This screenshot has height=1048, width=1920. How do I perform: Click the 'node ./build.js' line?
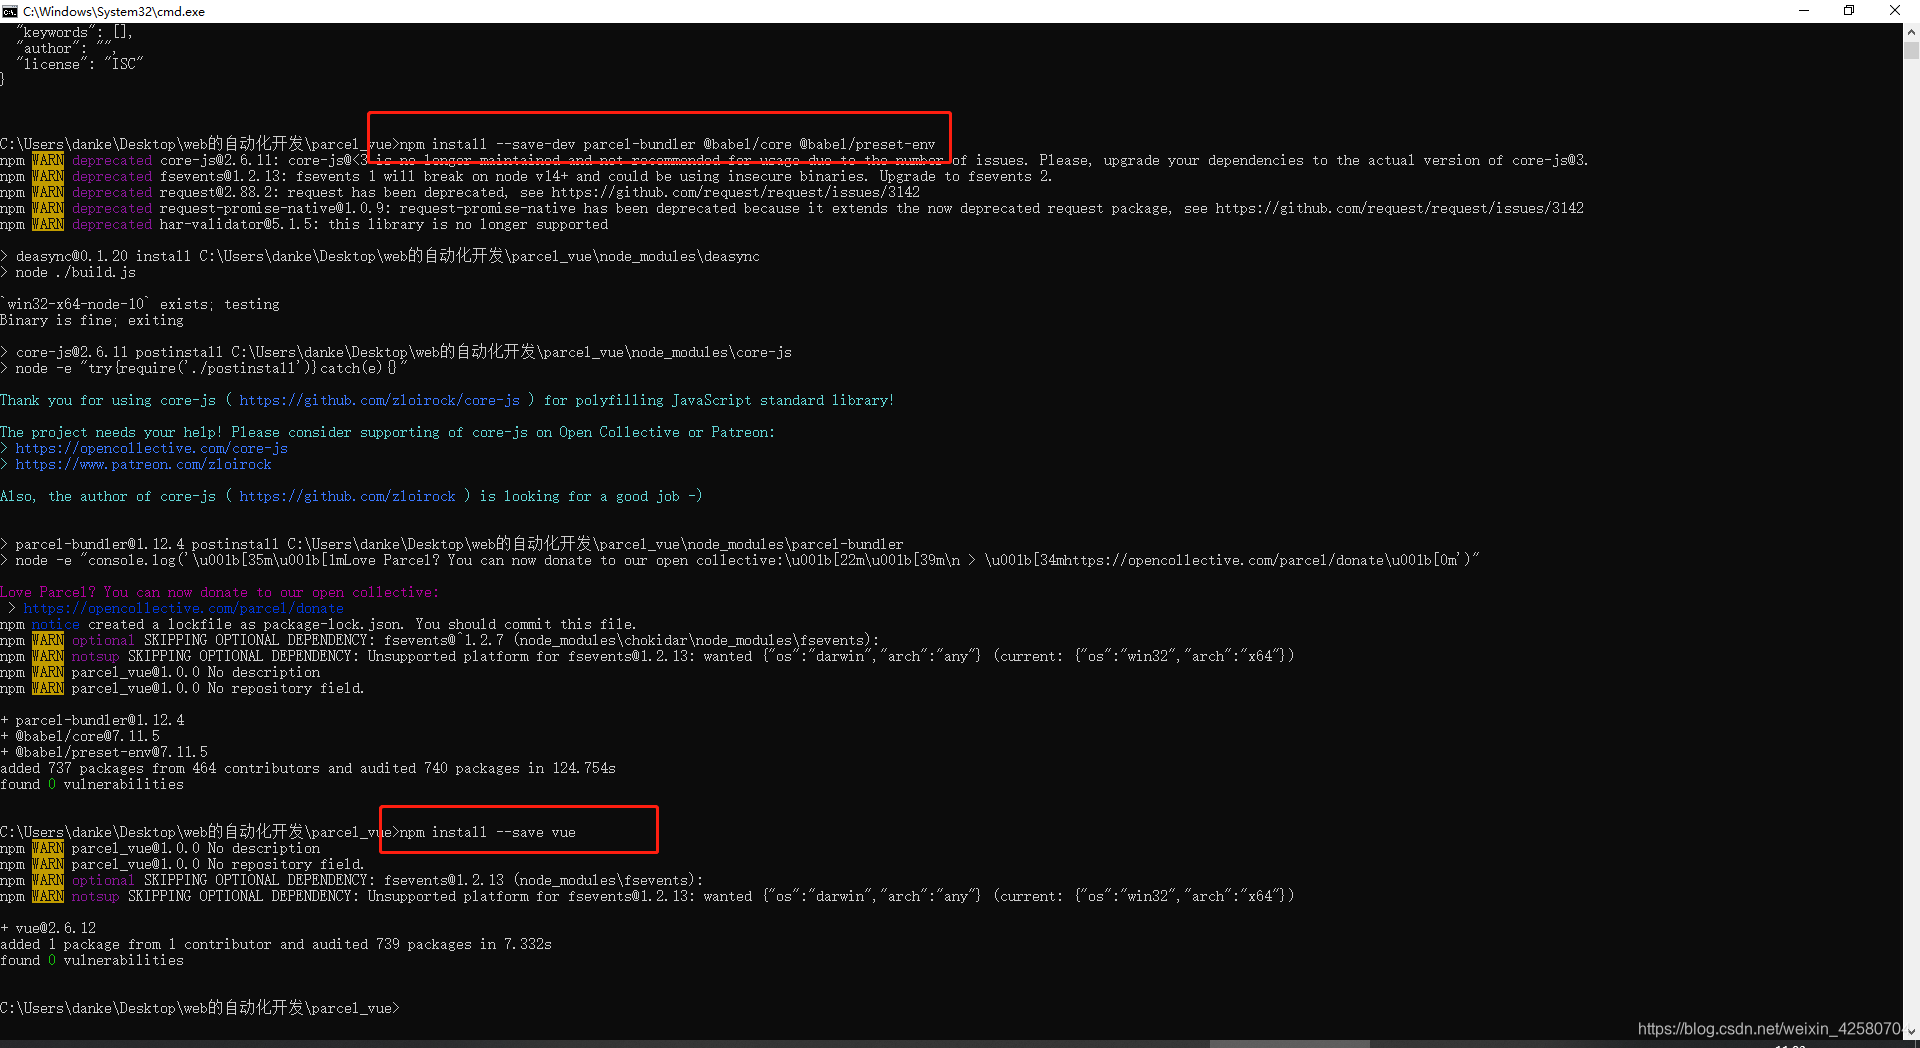point(68,272)
